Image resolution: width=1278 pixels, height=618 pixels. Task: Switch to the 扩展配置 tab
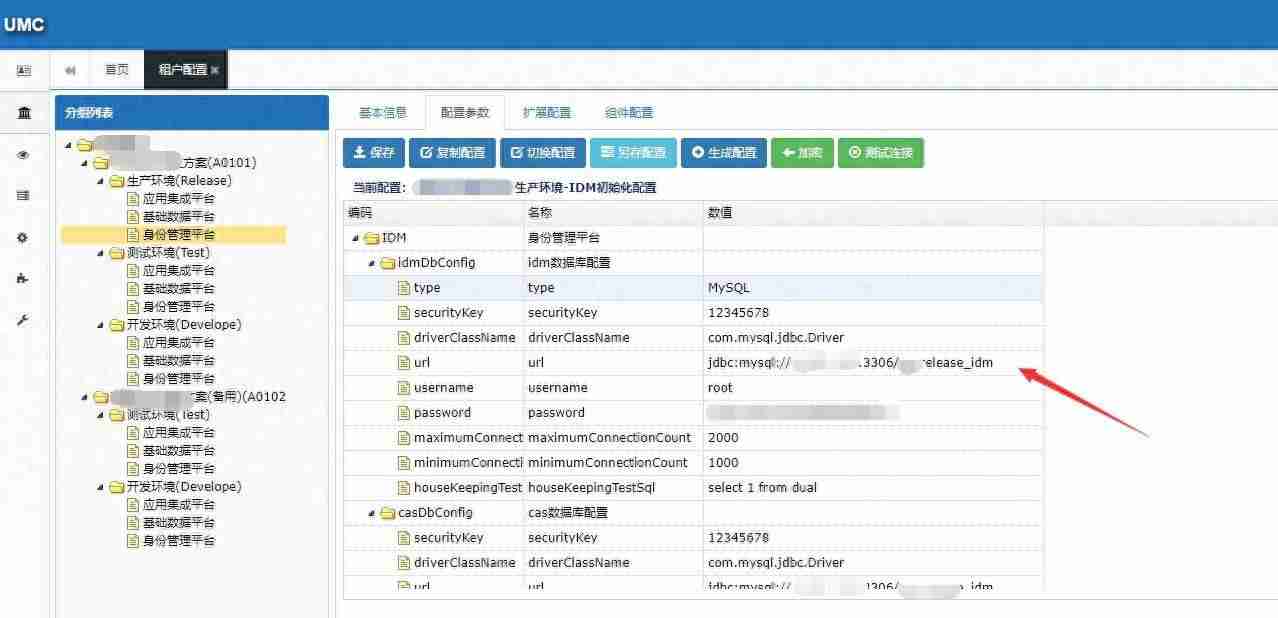pos(547,113)
